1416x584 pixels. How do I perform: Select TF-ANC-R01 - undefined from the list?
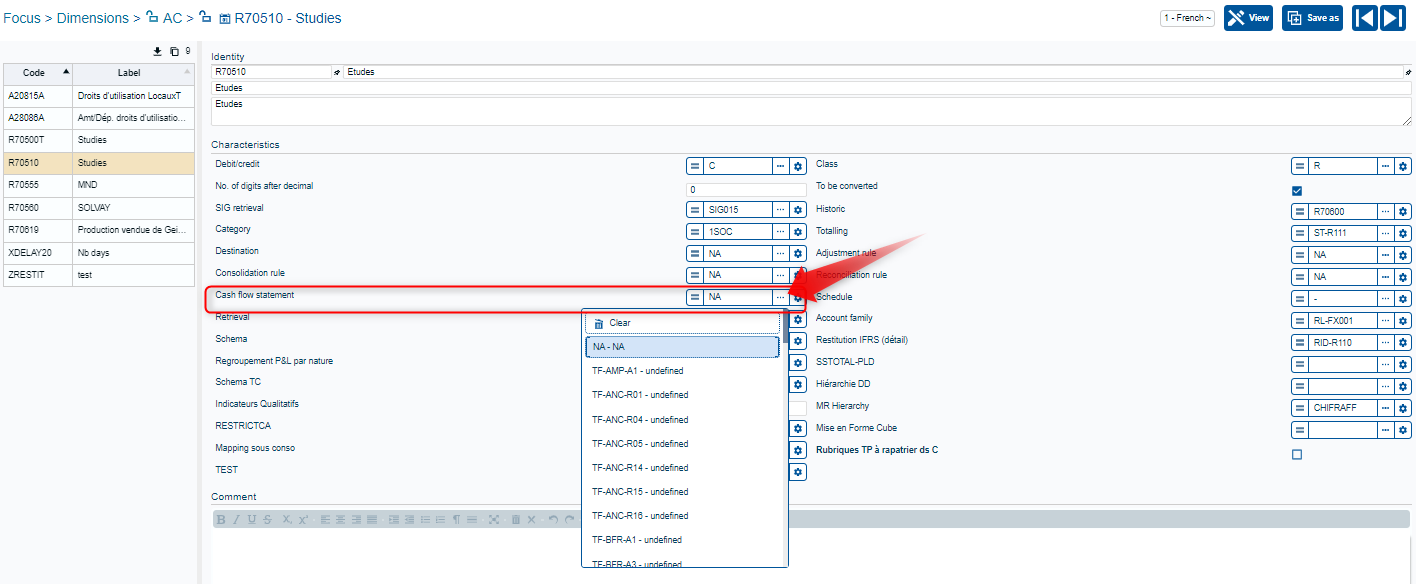coord(682,395)
